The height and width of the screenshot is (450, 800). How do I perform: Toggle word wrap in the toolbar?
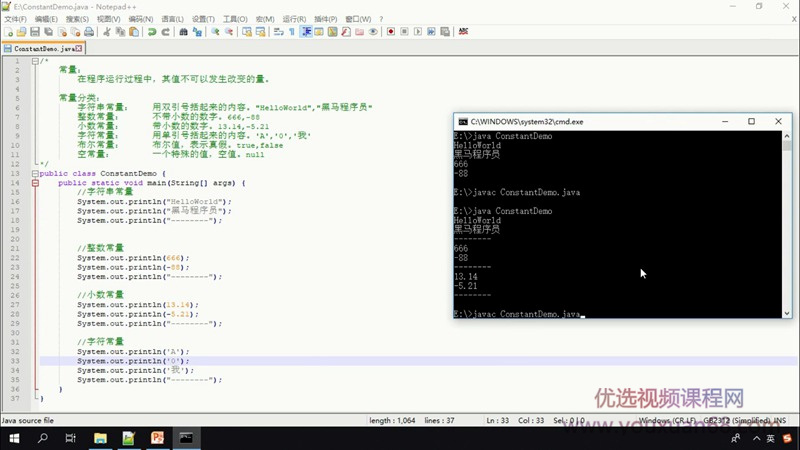278,32
